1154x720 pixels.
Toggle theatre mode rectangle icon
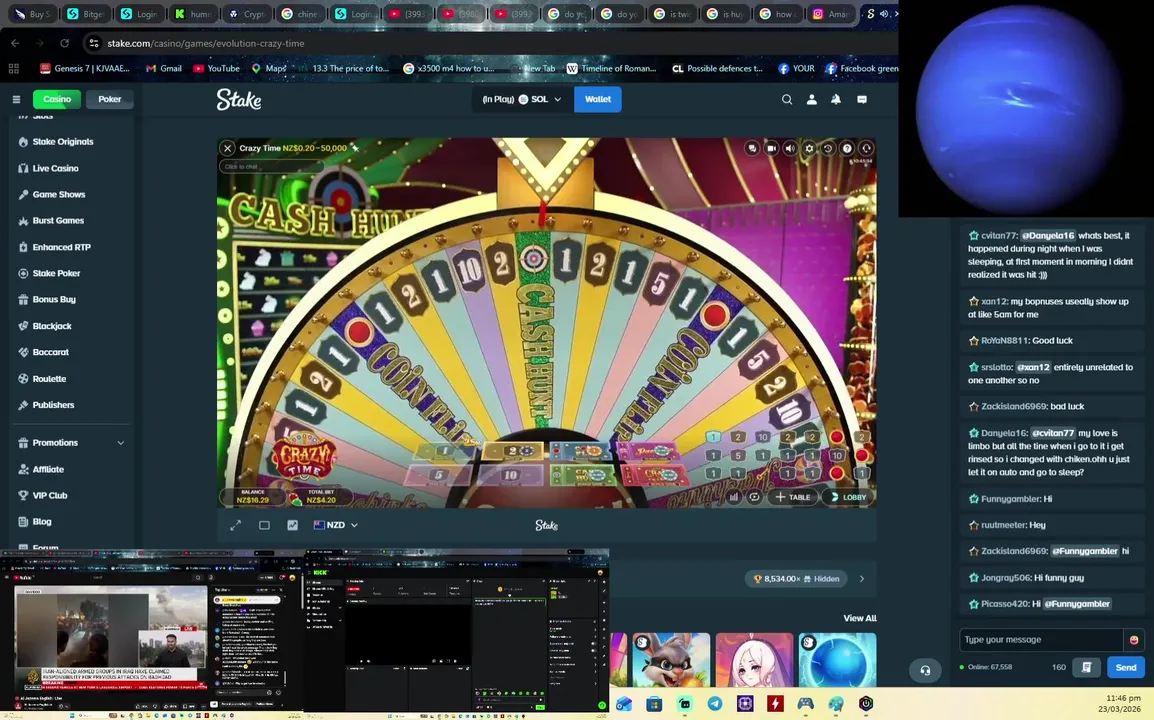(264, 525)
